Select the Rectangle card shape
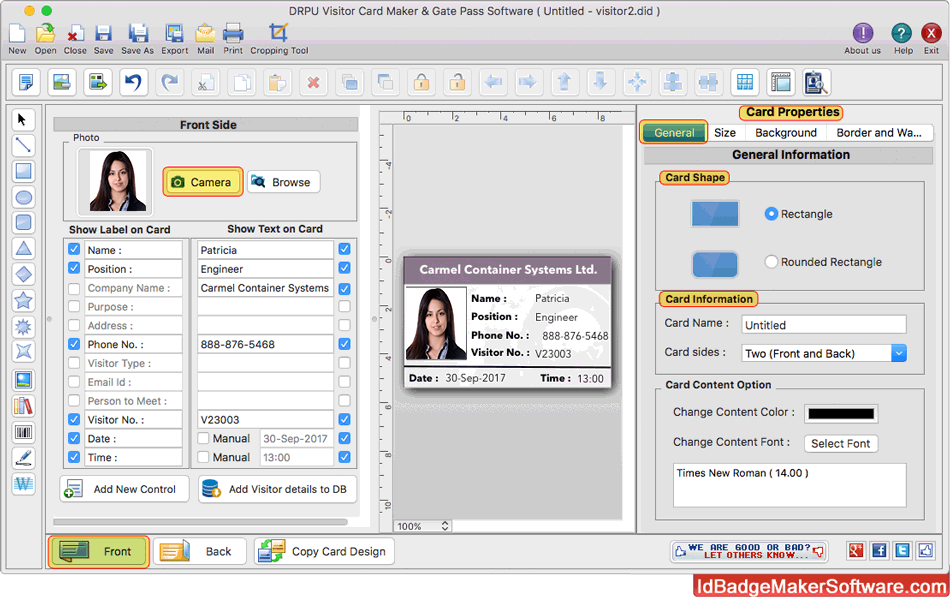The image size is (950, 597). 771,214
